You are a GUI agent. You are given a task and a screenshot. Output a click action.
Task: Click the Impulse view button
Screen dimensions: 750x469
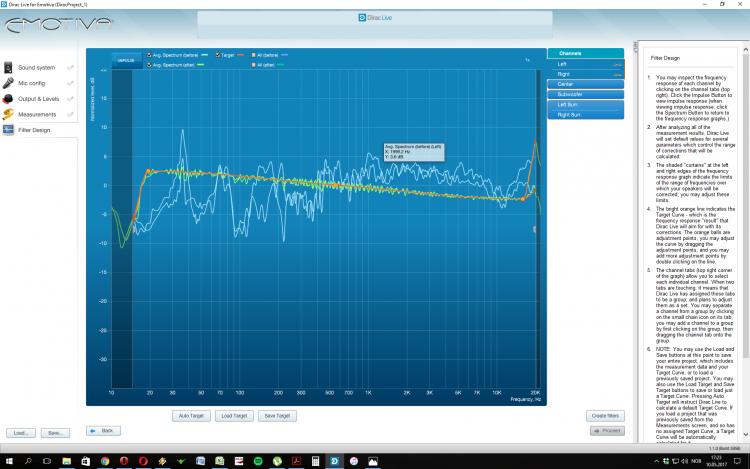[126, 60]
